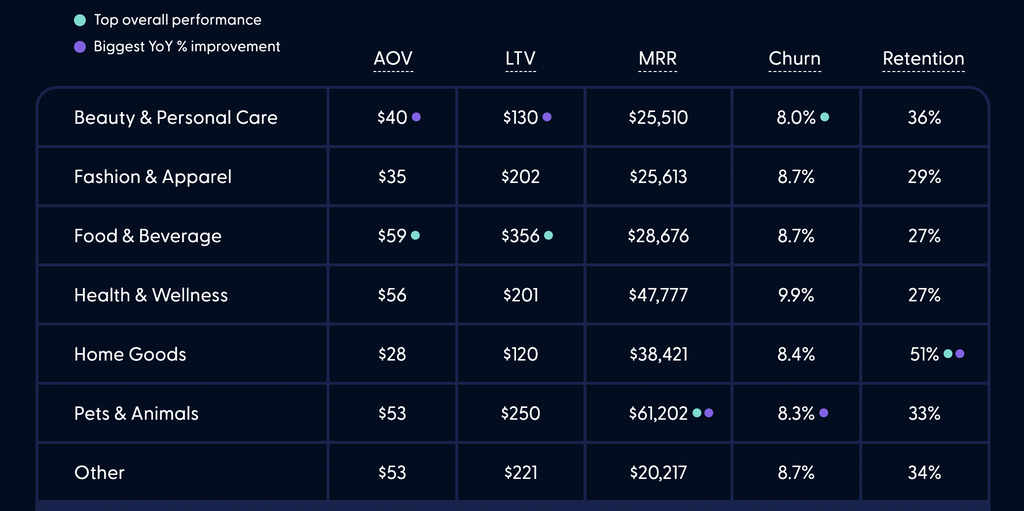Click the purple dot beside 51% retention

click(960, 354)
